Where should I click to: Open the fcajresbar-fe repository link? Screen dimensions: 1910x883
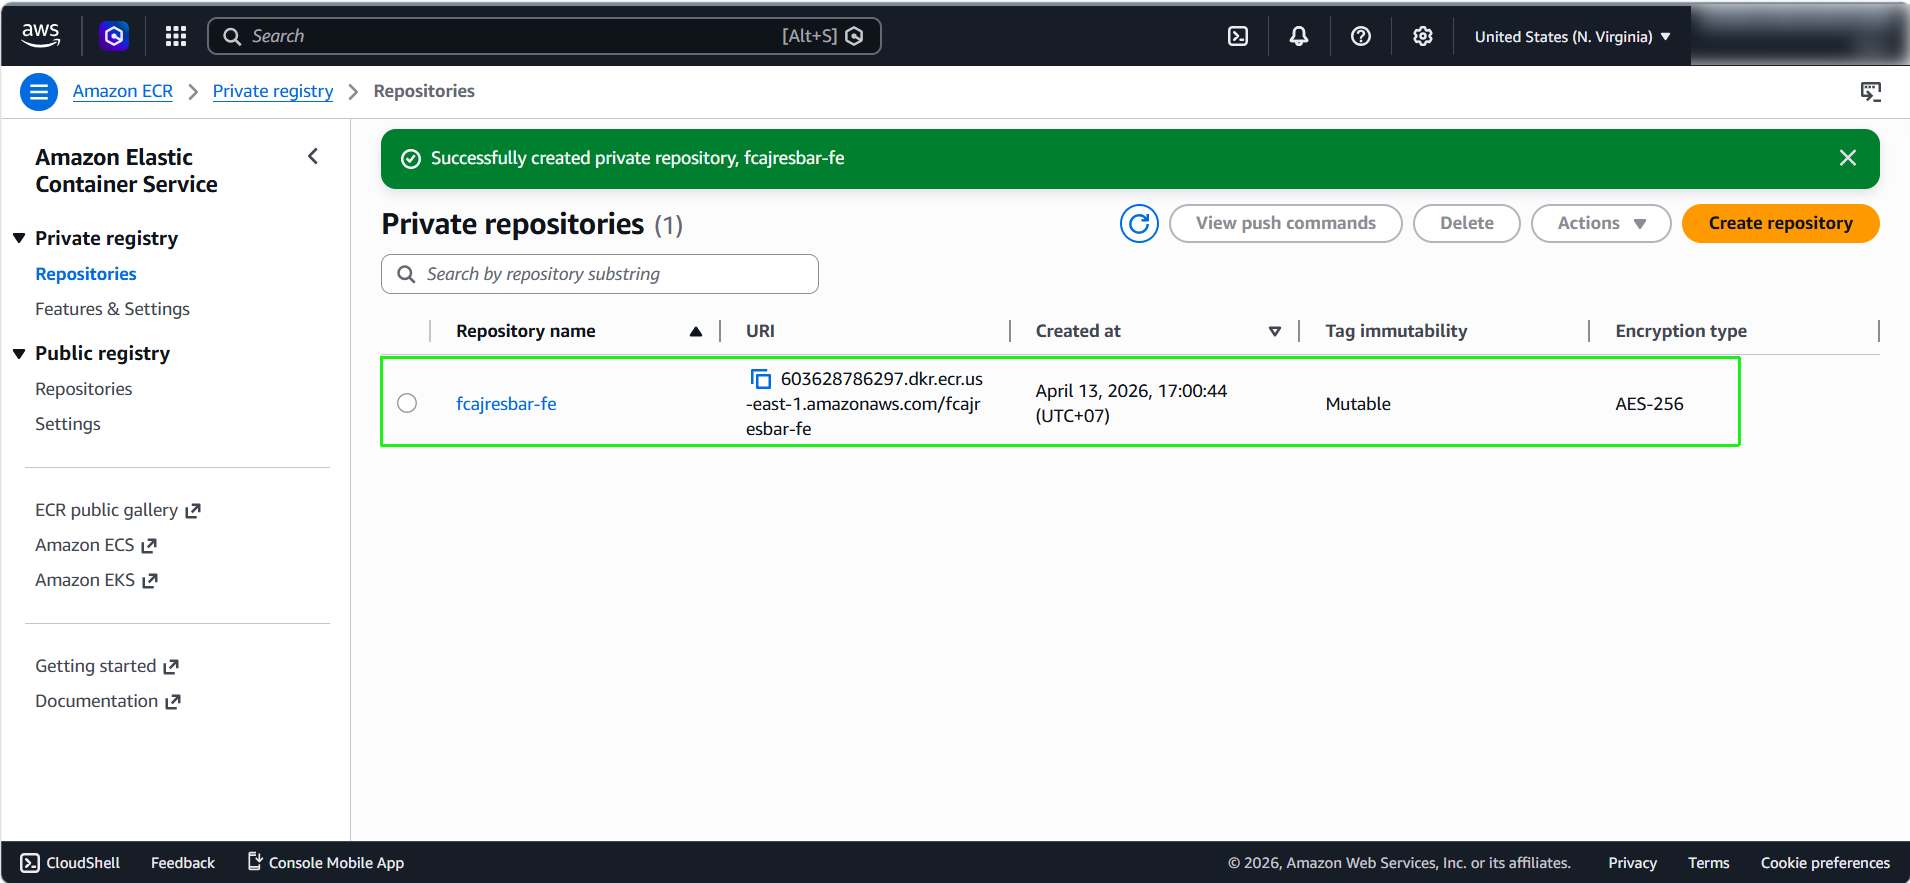(x=506, y=404)
